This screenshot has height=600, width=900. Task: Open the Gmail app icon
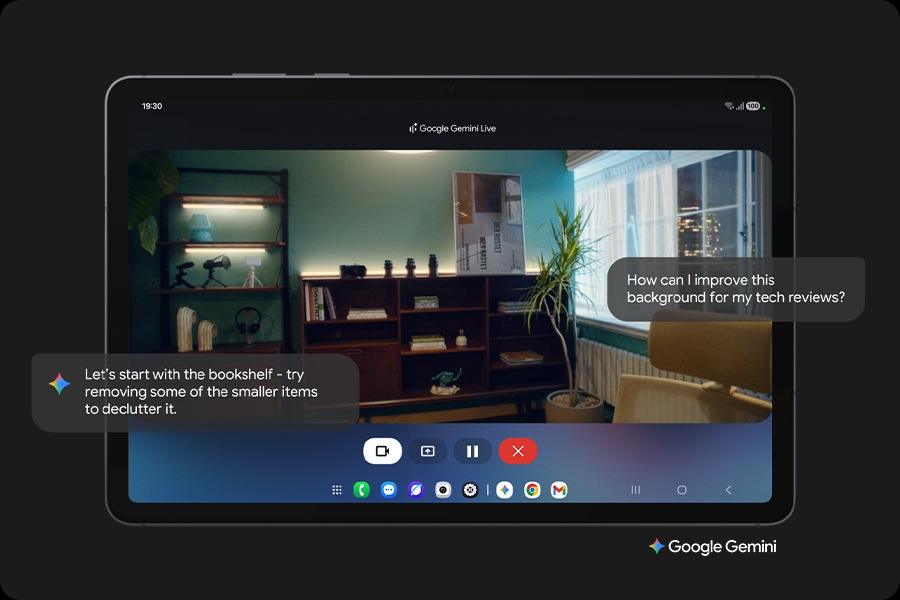point(559,490)
